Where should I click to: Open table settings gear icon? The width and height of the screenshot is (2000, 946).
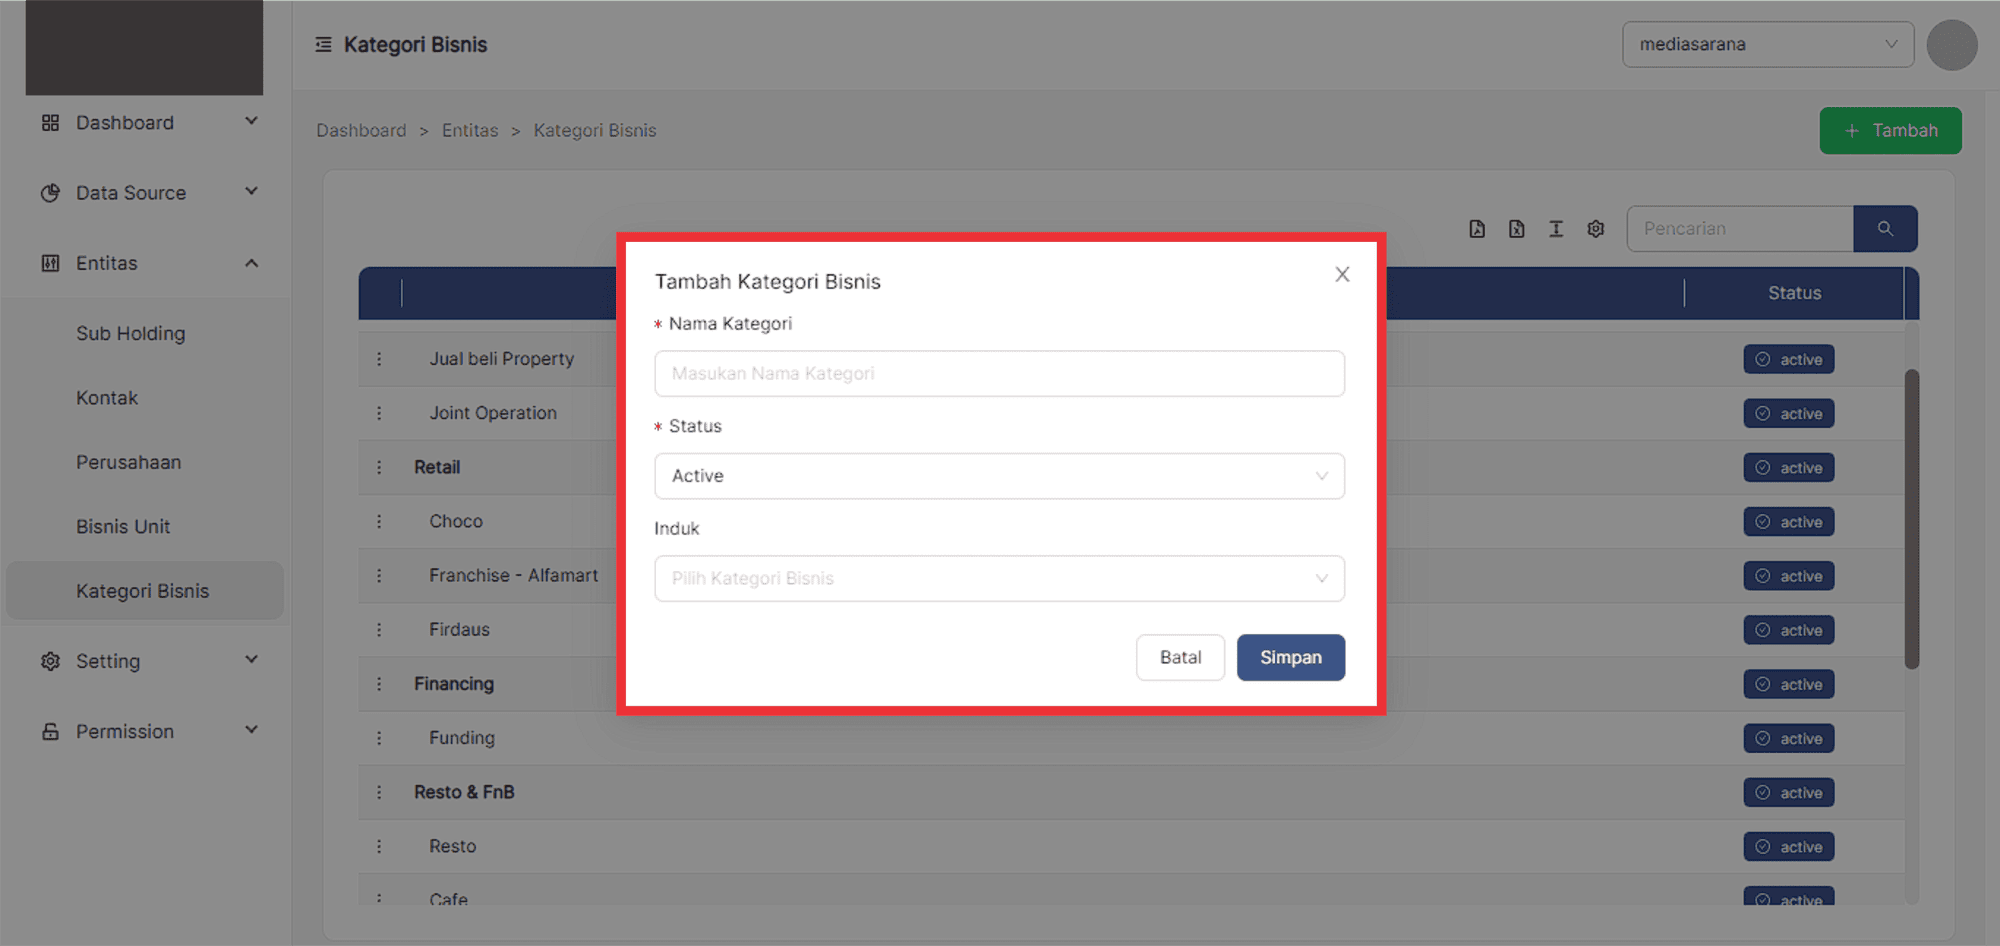click(1596, 229)
